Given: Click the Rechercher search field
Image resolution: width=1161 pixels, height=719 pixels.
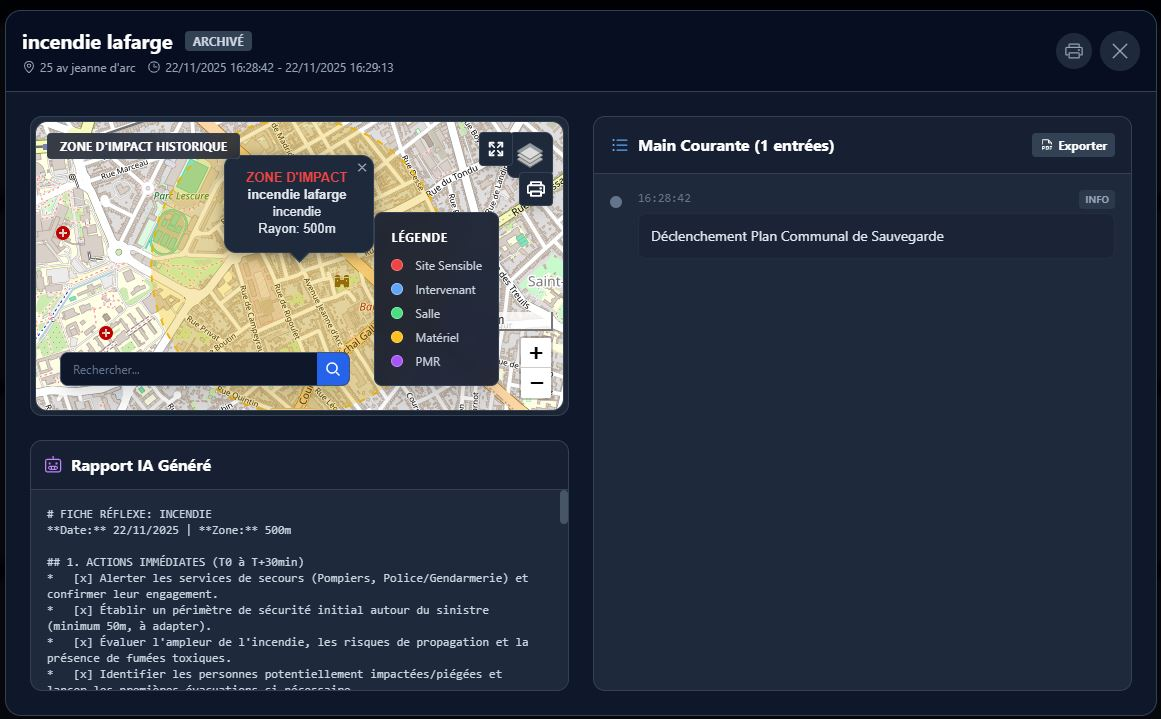Looking at the screenshot, I should point(190,369).
